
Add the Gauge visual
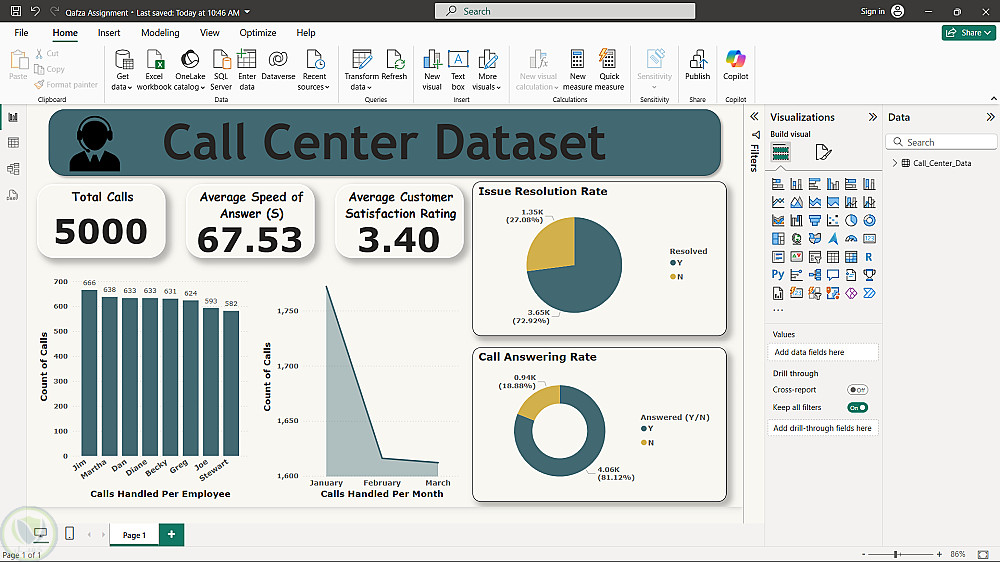coord(851,239)
